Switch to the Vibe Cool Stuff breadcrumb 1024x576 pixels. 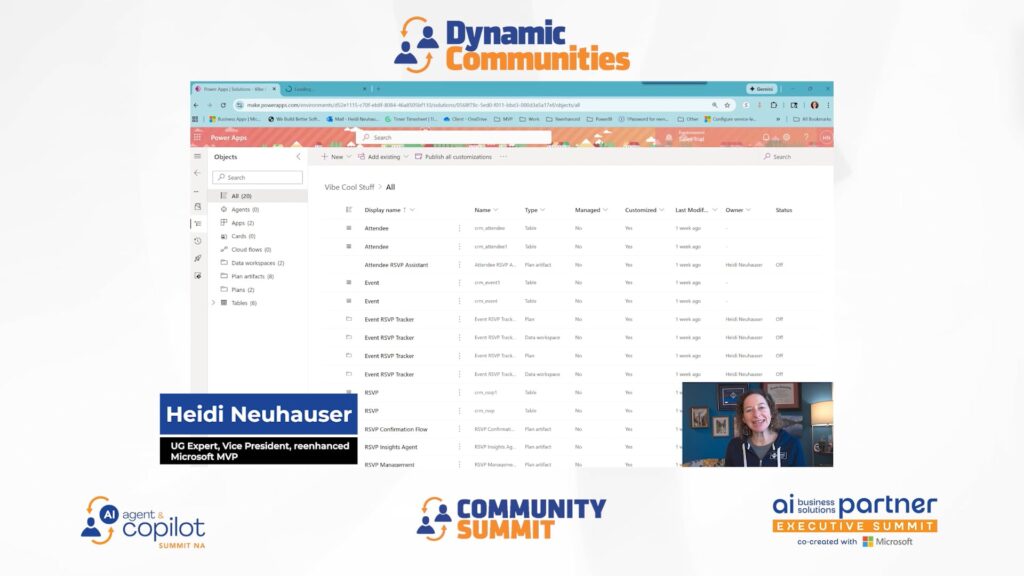coord(352,188)
